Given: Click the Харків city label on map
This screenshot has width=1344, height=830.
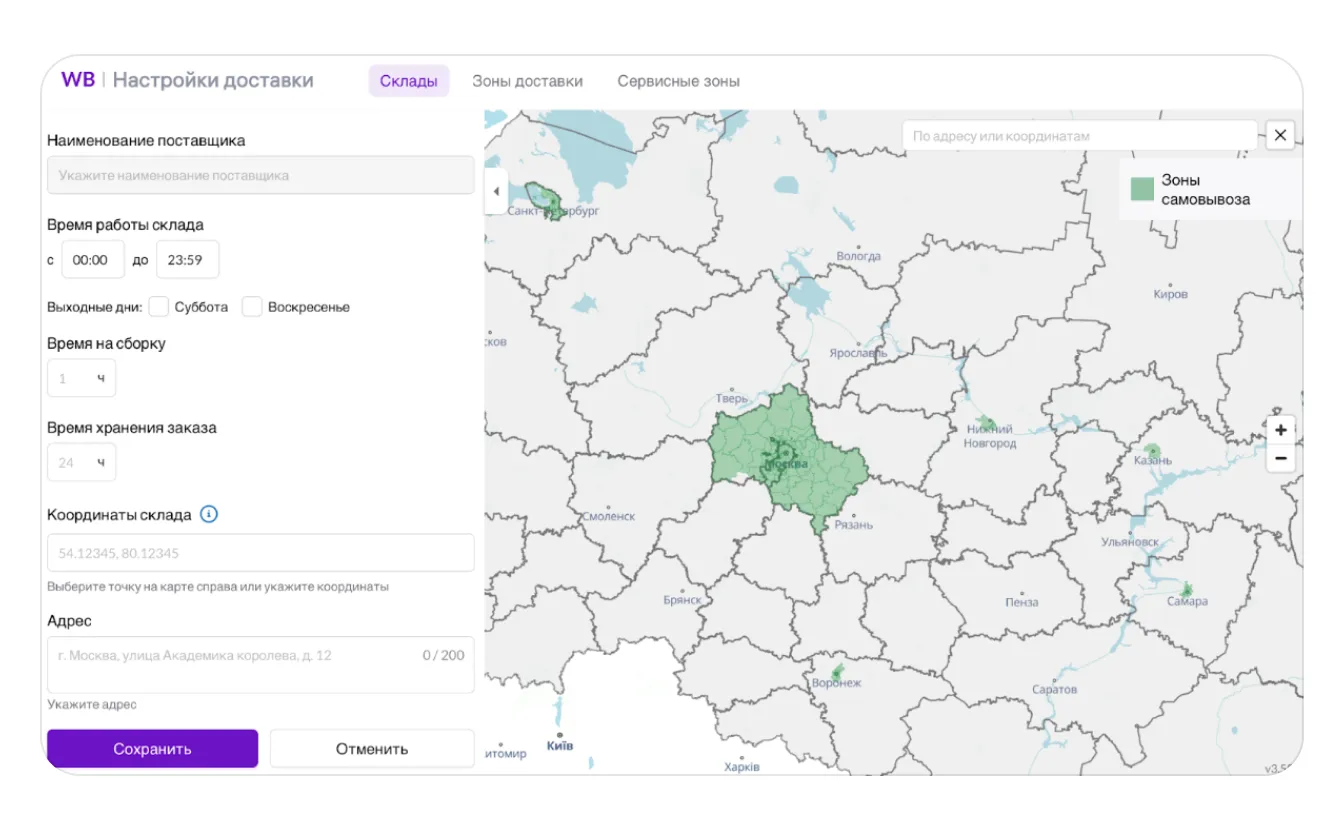Looking at the screenshot, I should coord(742,767).
